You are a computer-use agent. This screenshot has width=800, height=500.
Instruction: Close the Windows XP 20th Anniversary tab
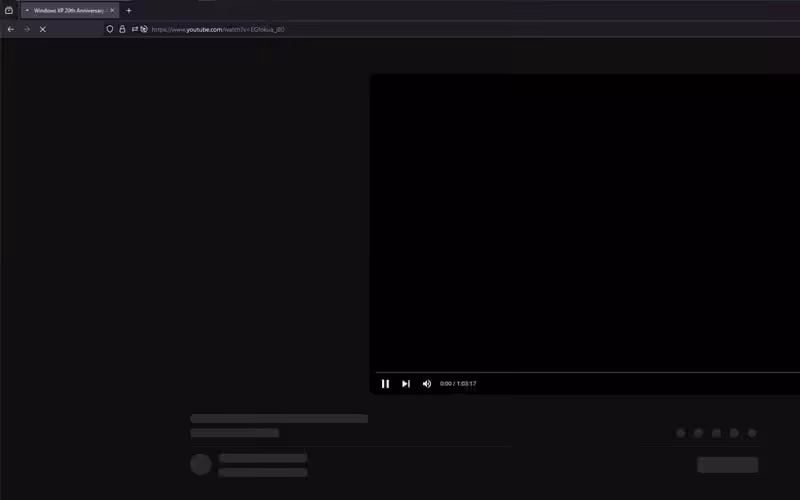112,10
